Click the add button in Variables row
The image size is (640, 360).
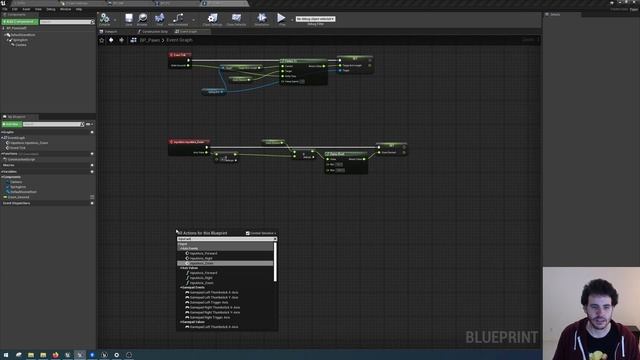92,172
